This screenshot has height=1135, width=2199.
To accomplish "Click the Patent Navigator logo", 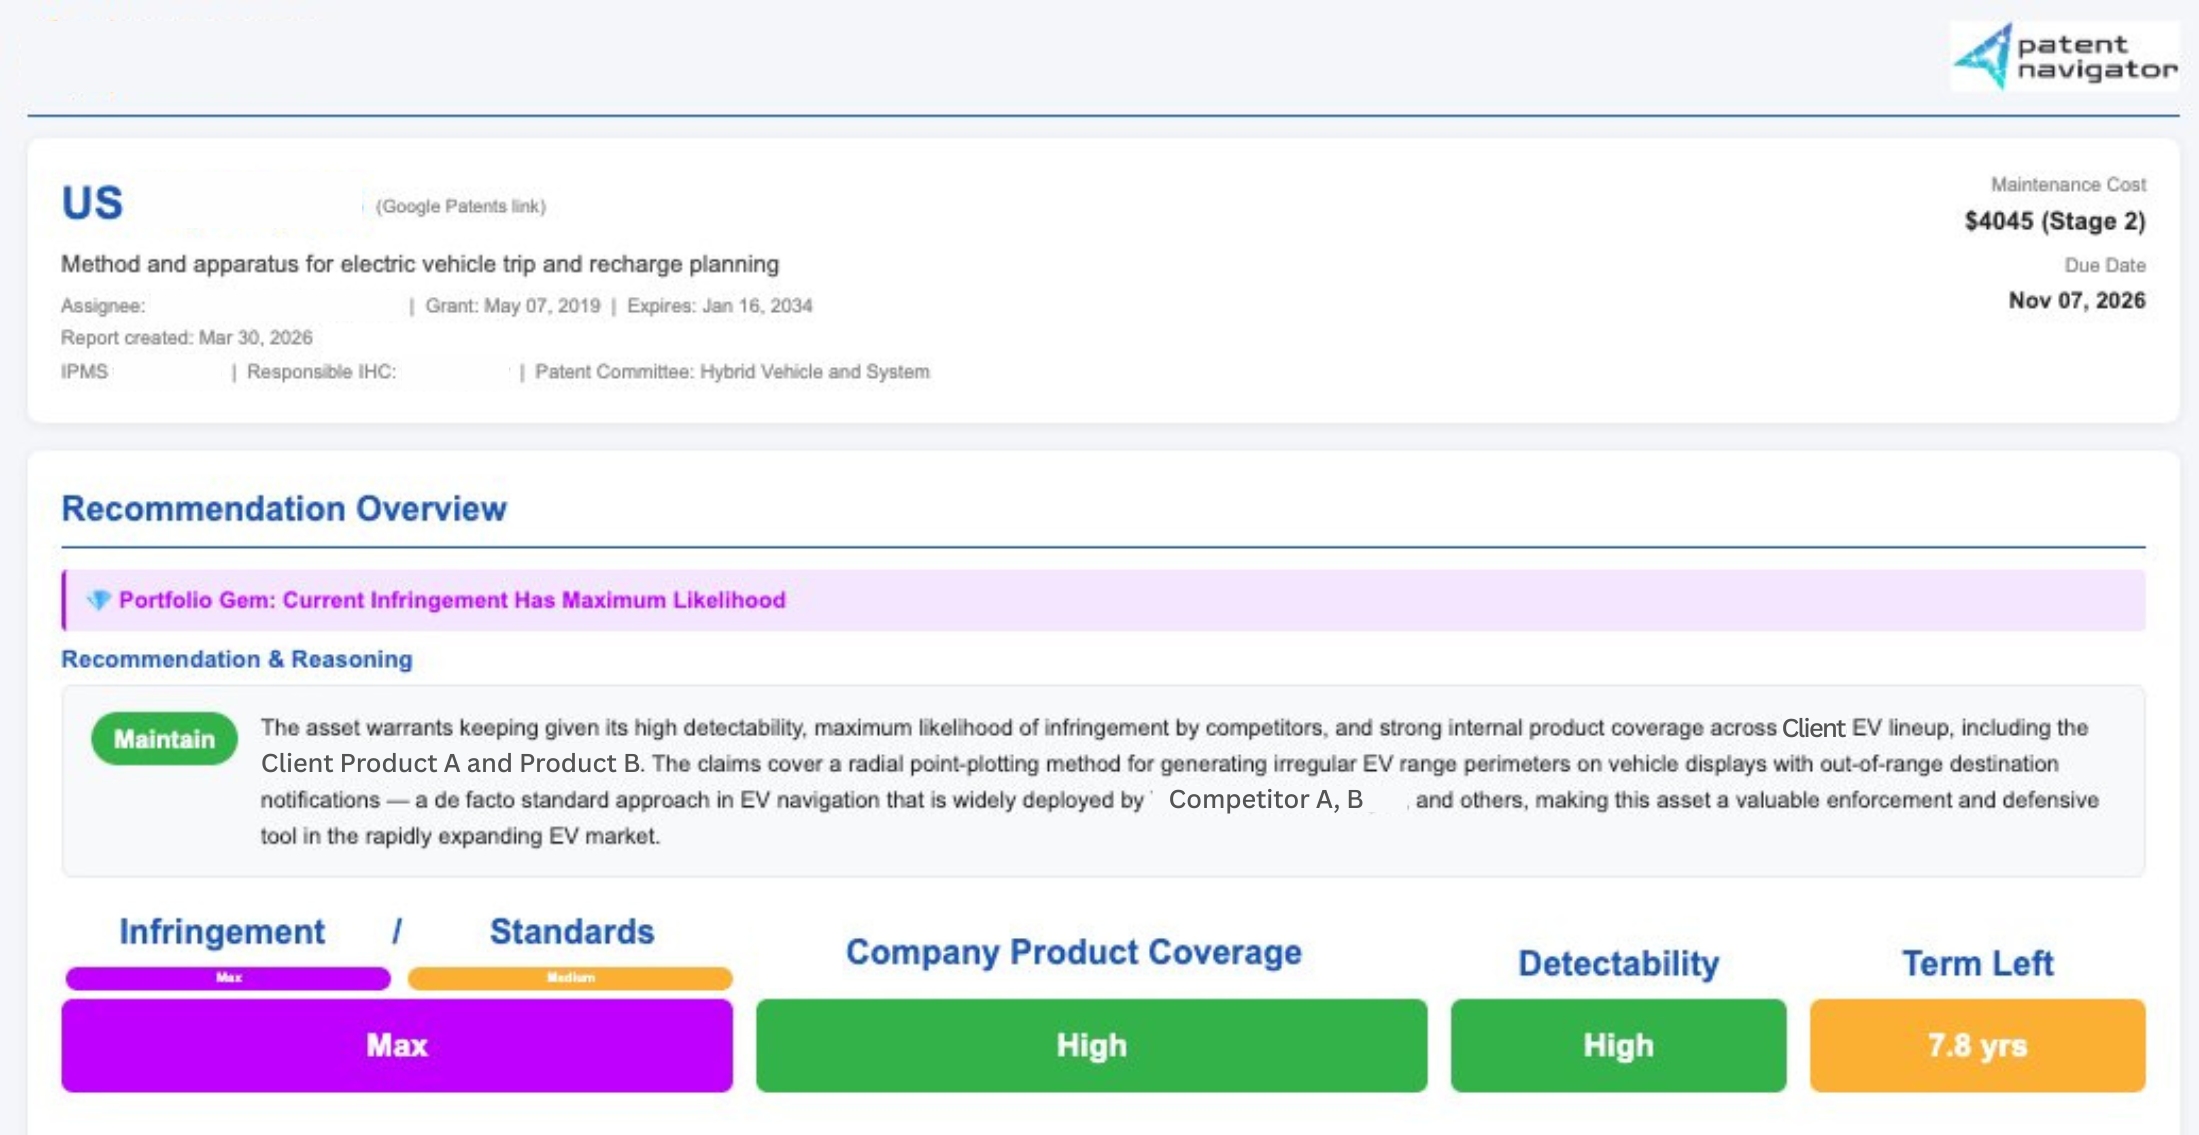I will click(2063, 60).
